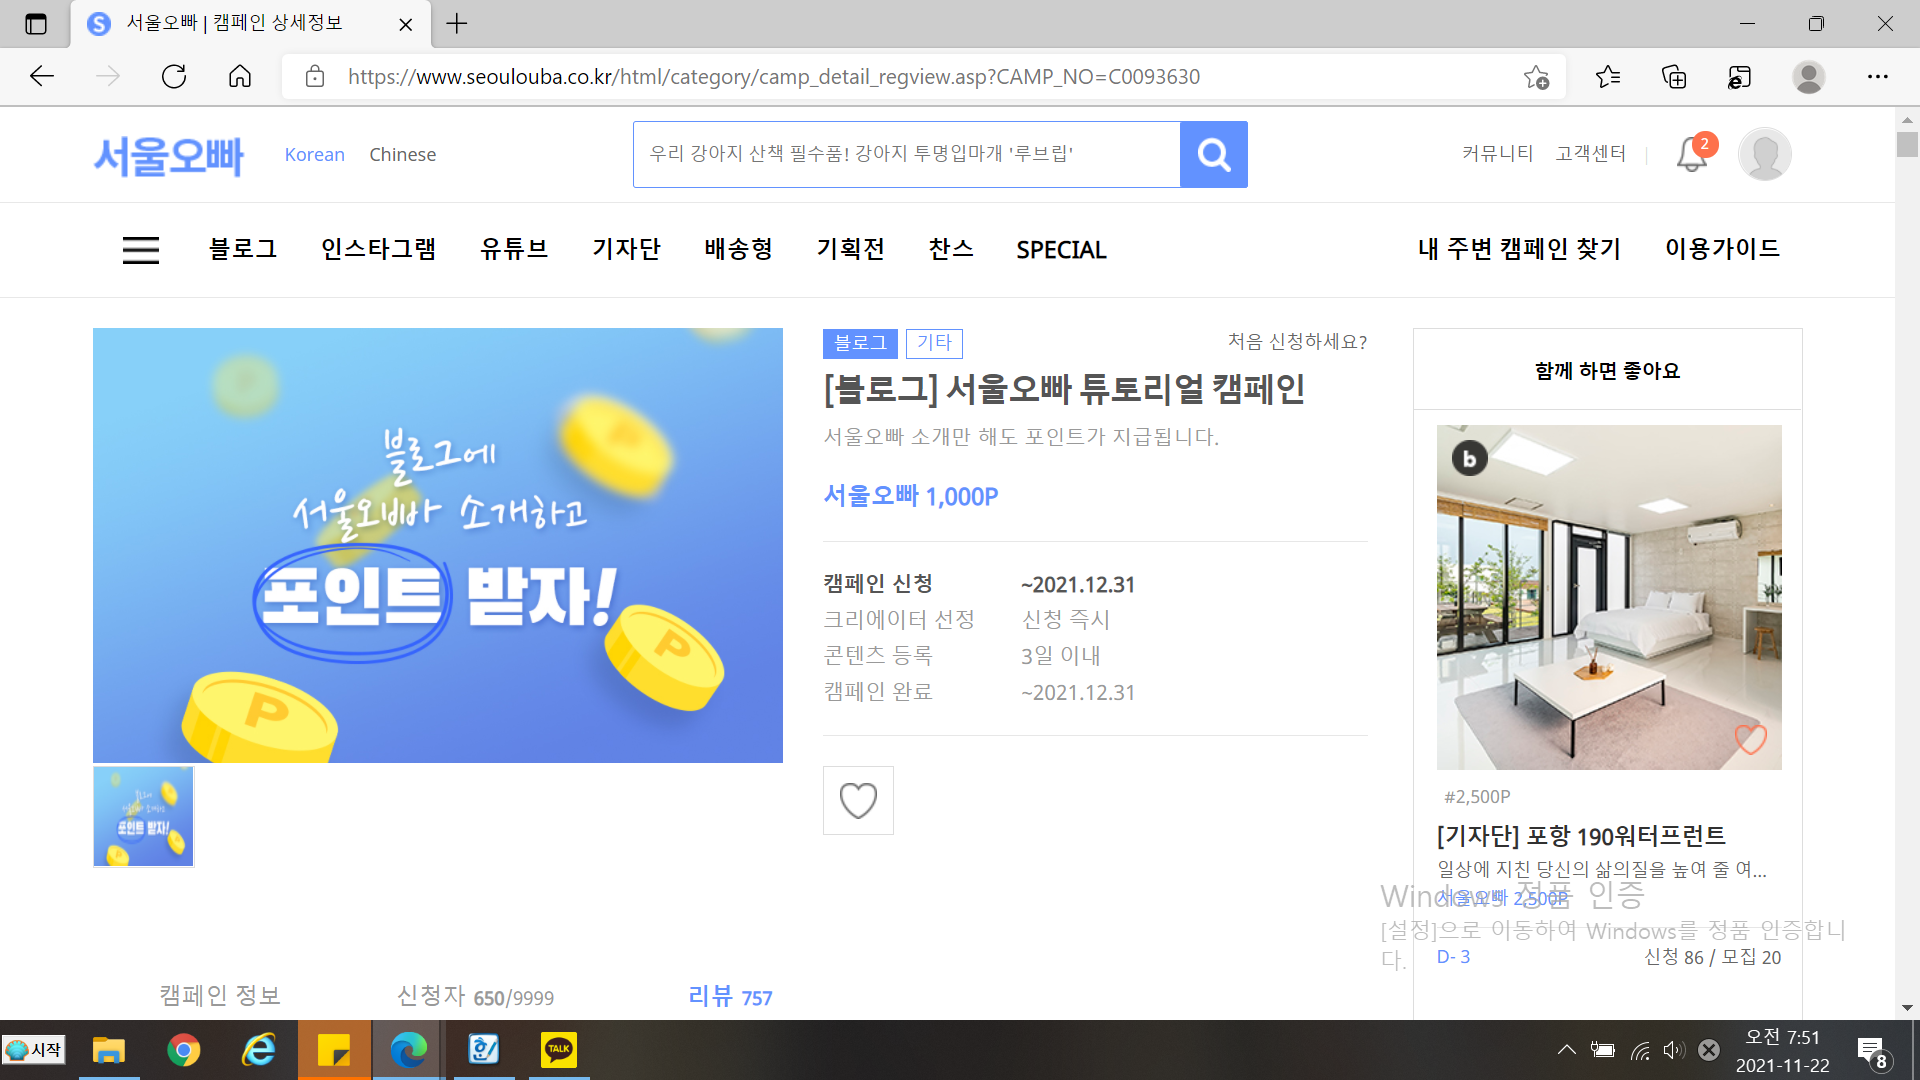Switch site language to Chinese

[x=402, y=154]
